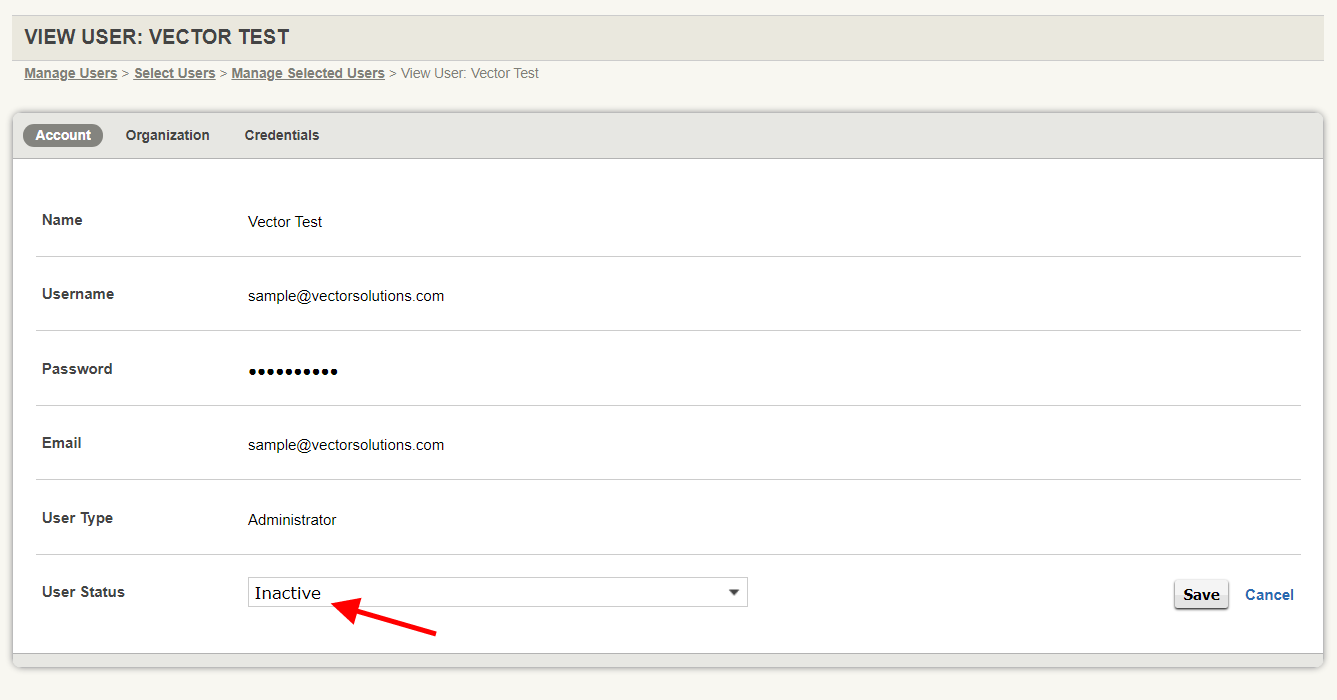Image resolution: width=1337 pixels, height=700 pixels.
Task: Click the Name value Vector Test
Action: pos(284,221)
